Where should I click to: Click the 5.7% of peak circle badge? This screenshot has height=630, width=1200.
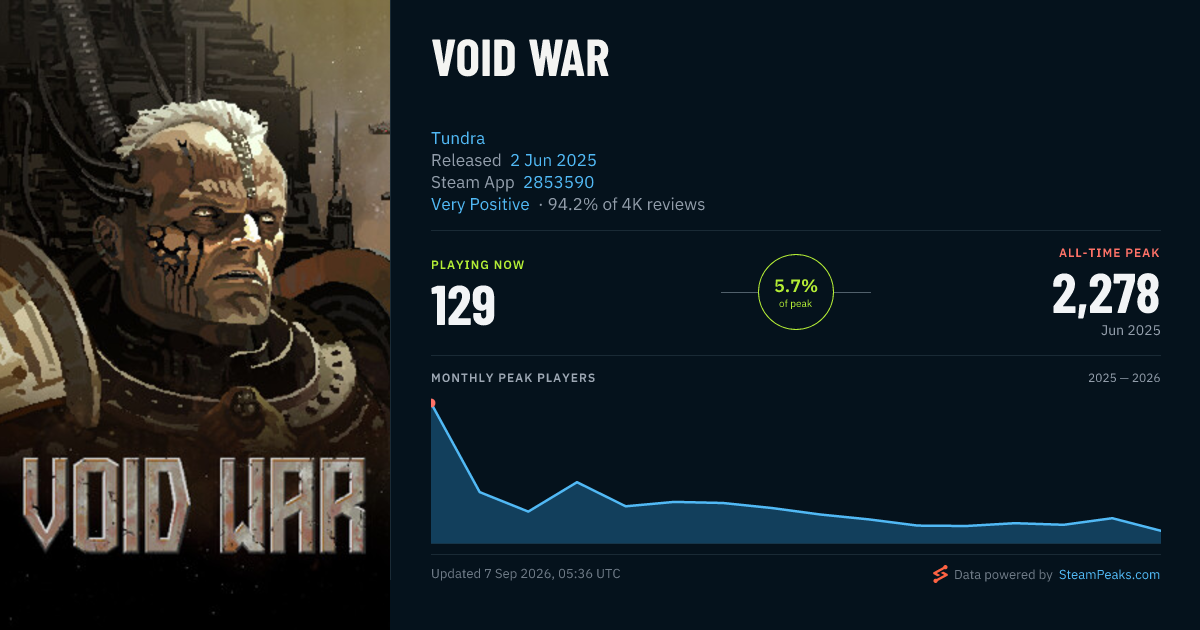(796, 292)
